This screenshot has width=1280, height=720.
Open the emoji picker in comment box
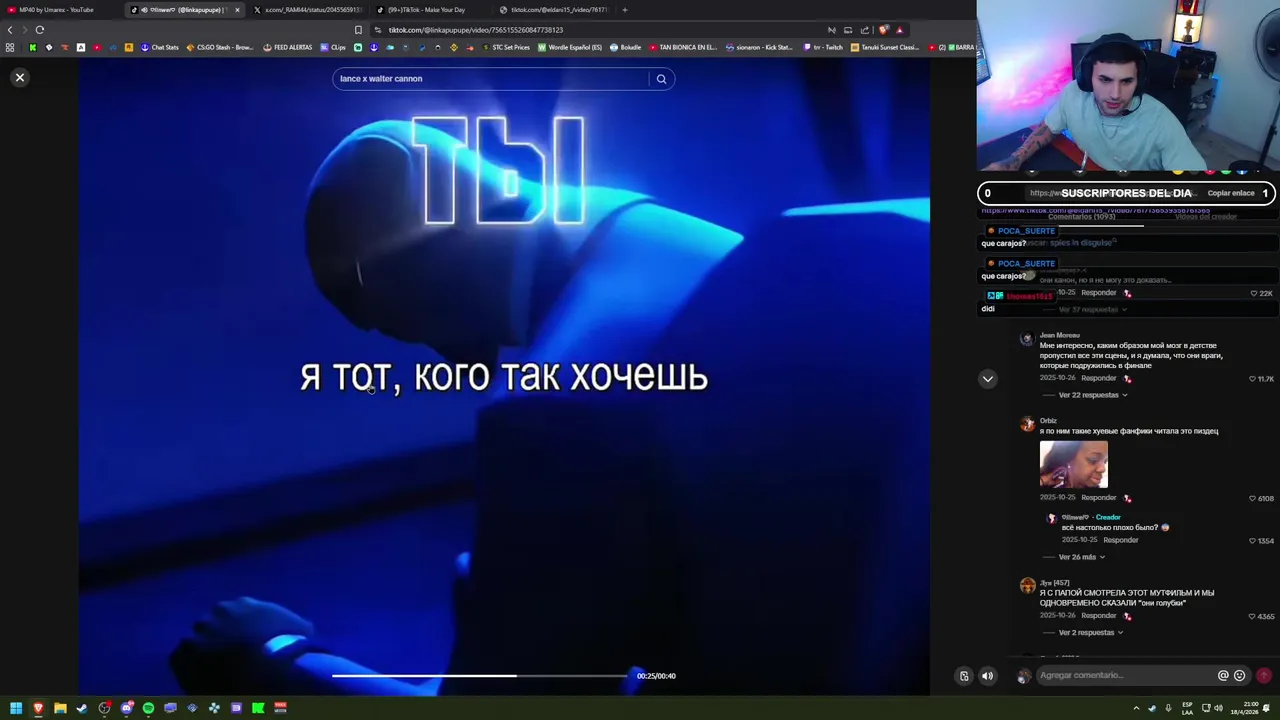pos(1240,675)
